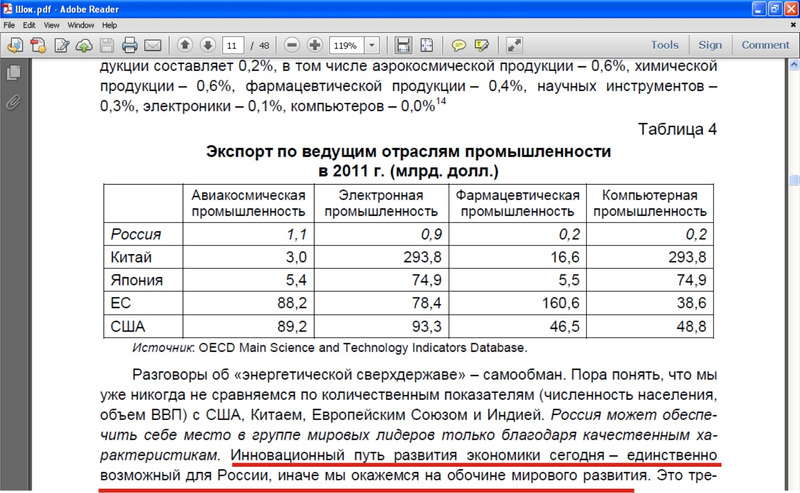Open the page thumbnails panel
Viewport: 800px width, 493px height.
point(14,73)
